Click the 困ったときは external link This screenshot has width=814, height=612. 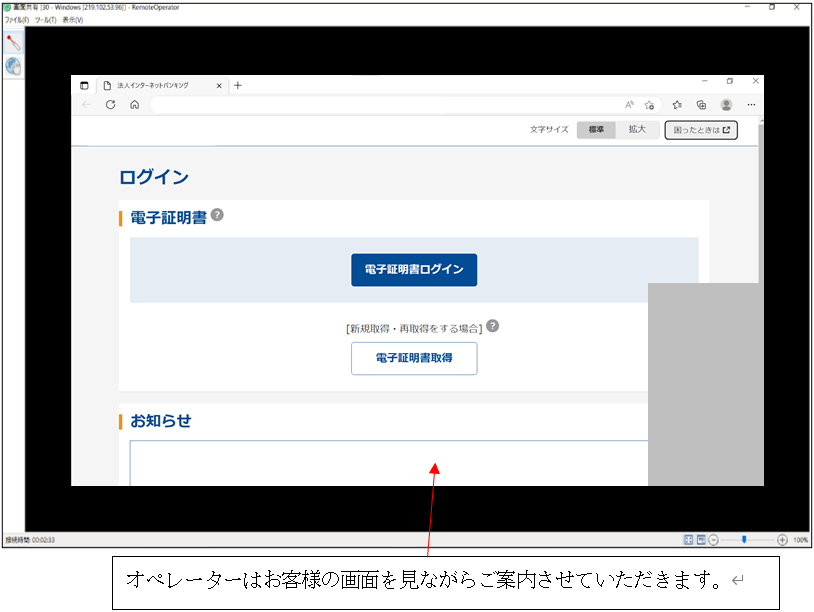tap(700, 129)
